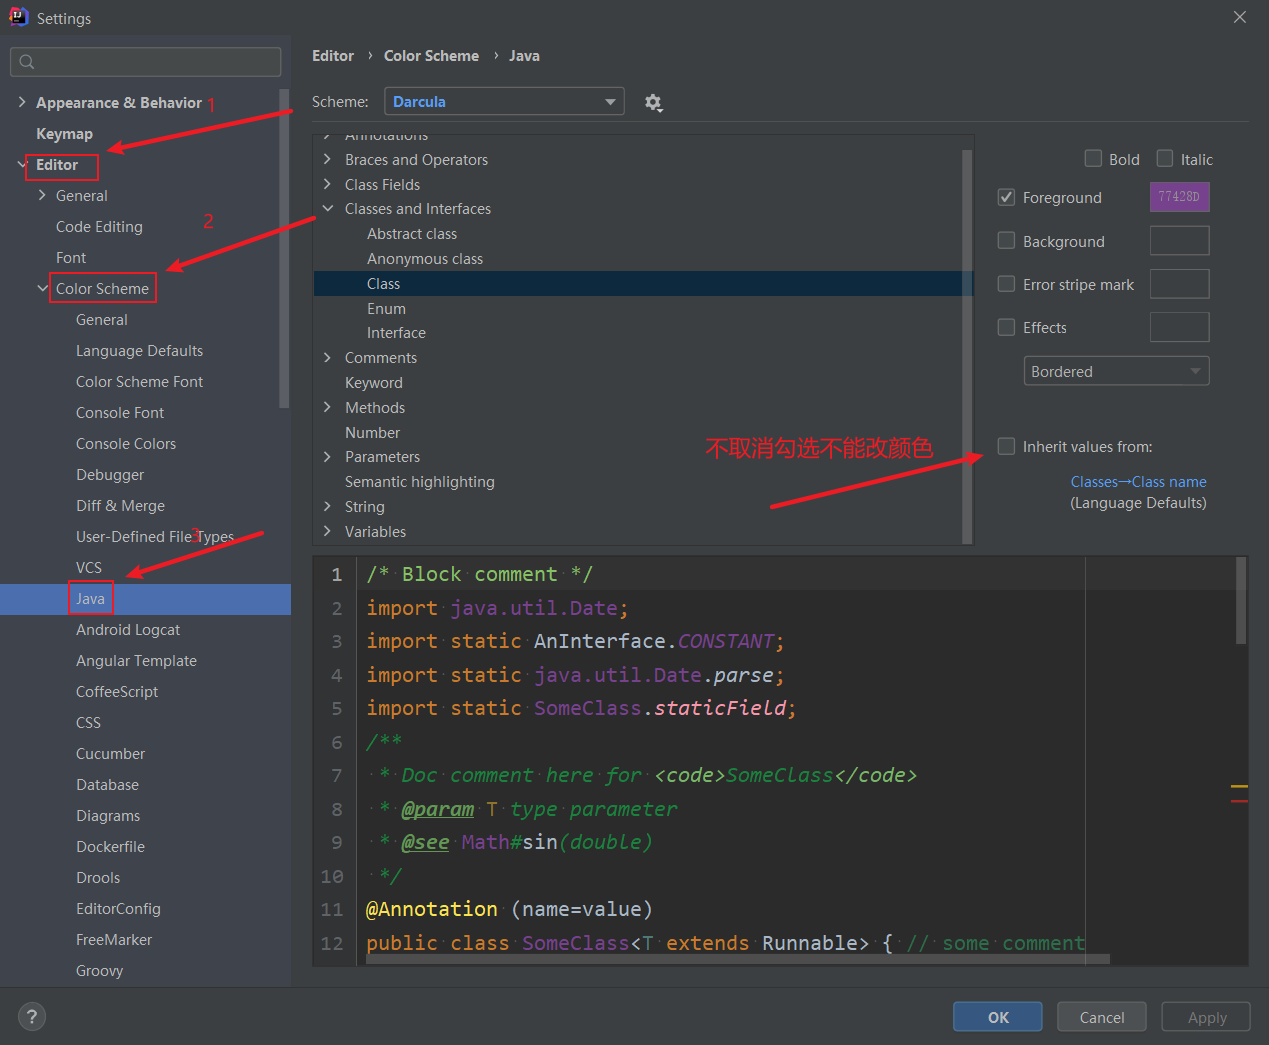The image size is (1269, 1045).
Task: Expand Braces and Operators group
Action: (327, 159)
